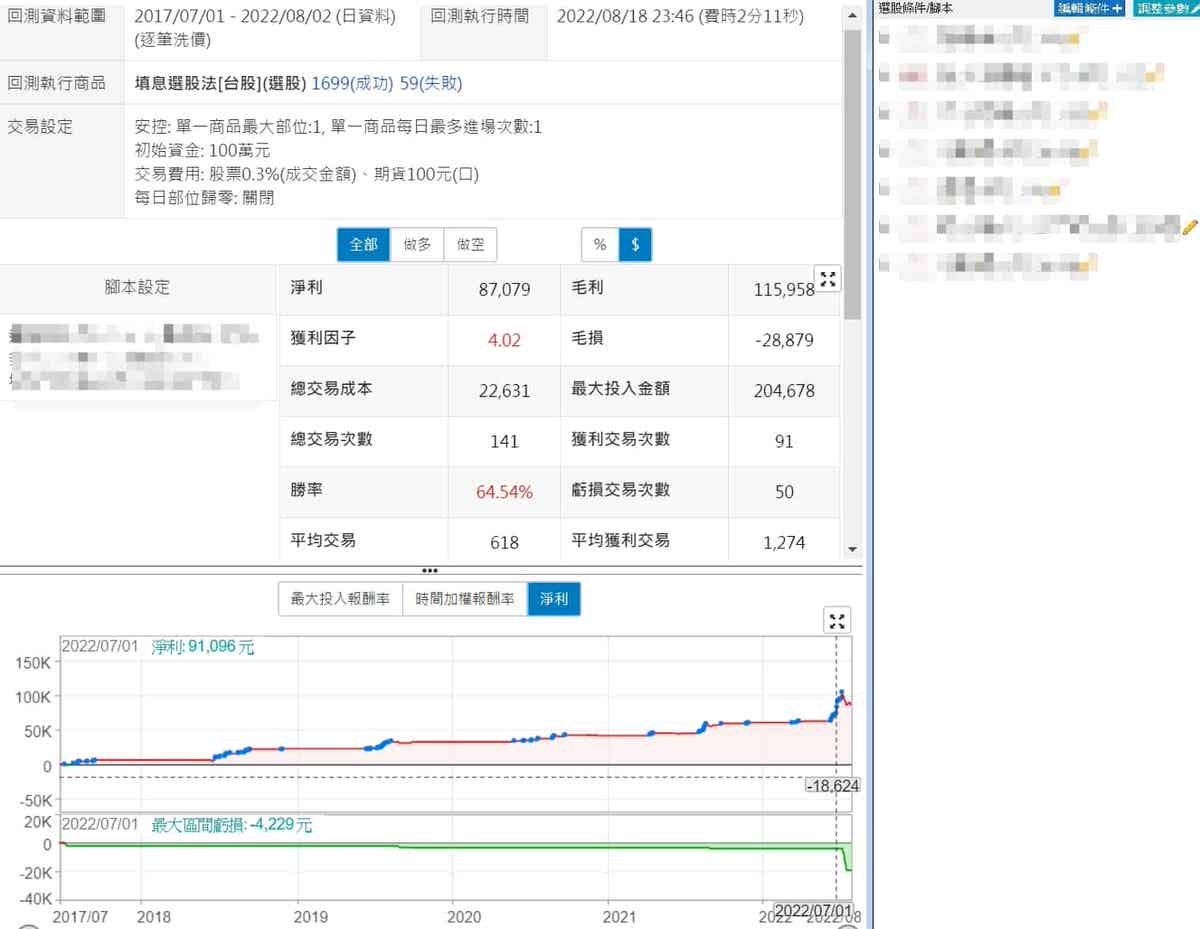Click the vertical scrollbar of the report panel
Screen dimensions: 1200x929
click(x=852, y=170)
